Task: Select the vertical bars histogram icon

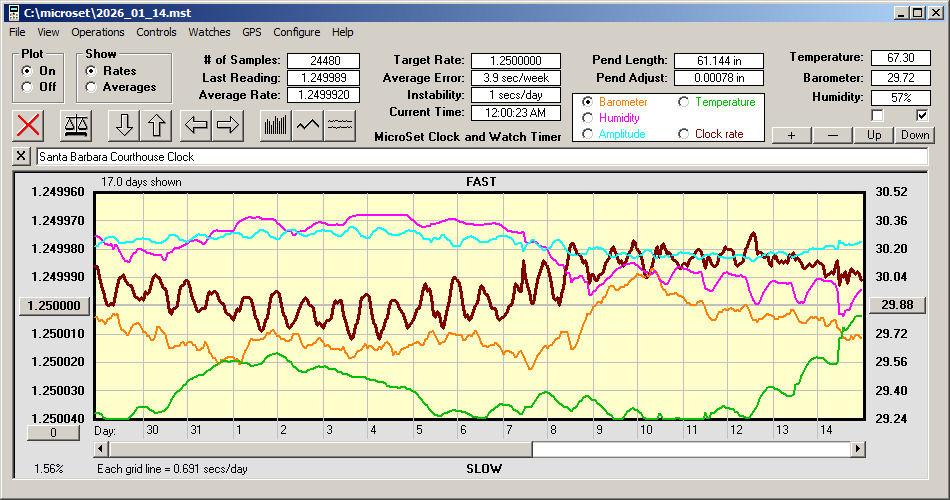Action: coord(275,125)
